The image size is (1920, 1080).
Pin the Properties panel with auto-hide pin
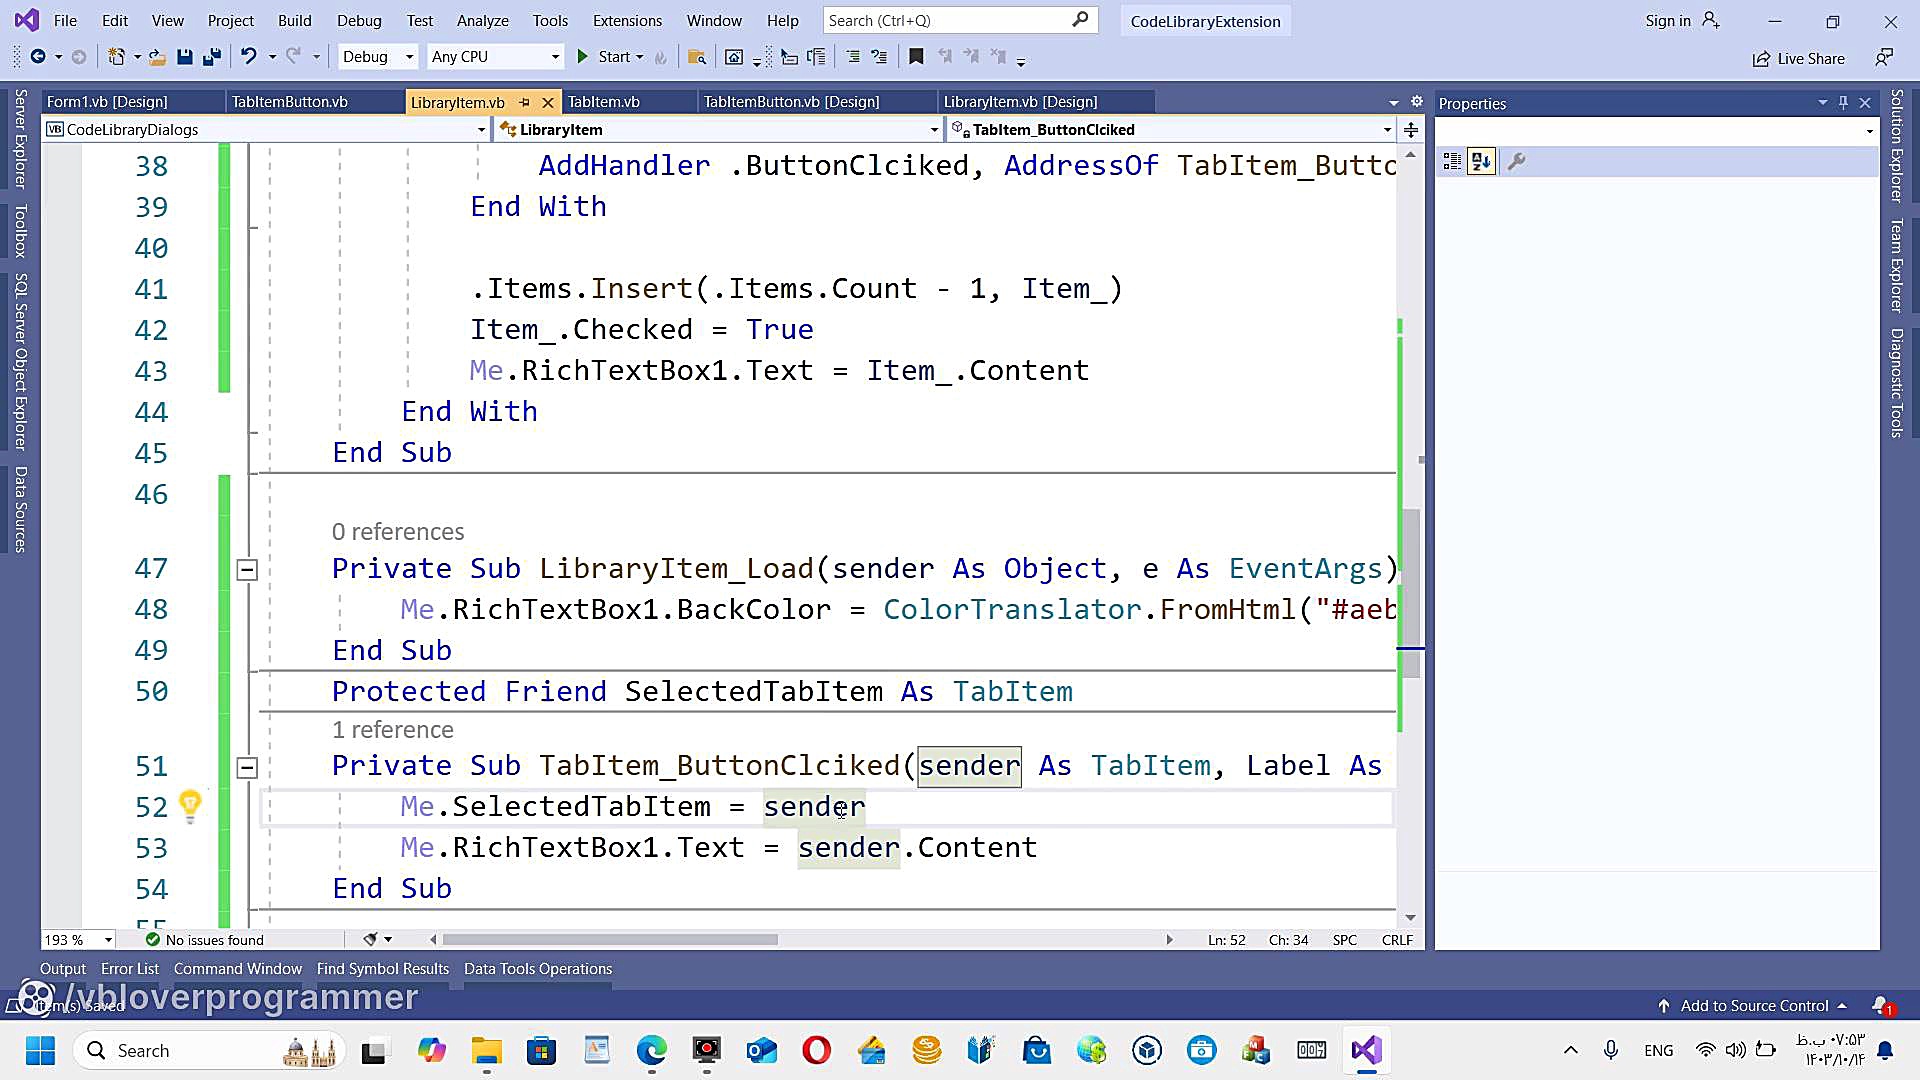1843,103
